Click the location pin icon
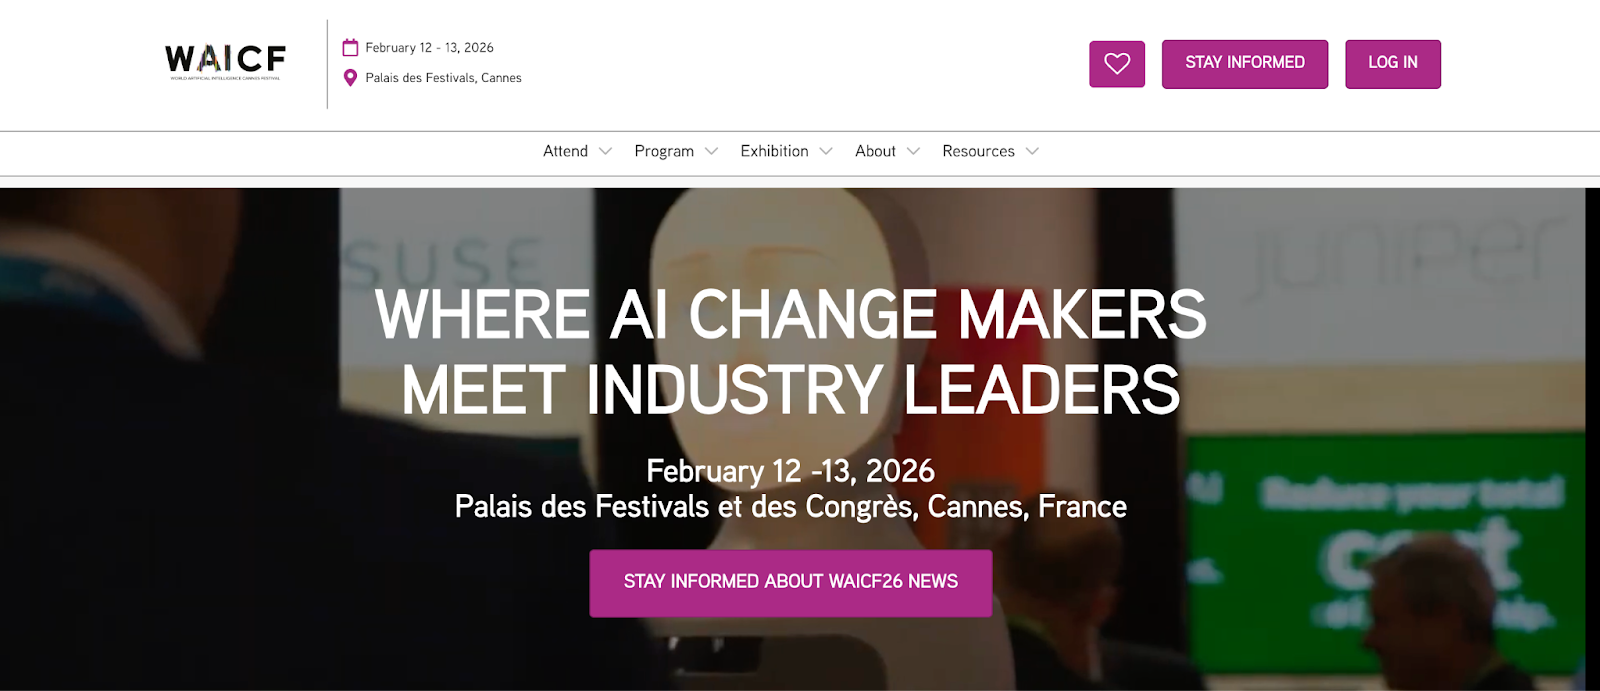Viewport: 1600px width, 691px height. 350,77
